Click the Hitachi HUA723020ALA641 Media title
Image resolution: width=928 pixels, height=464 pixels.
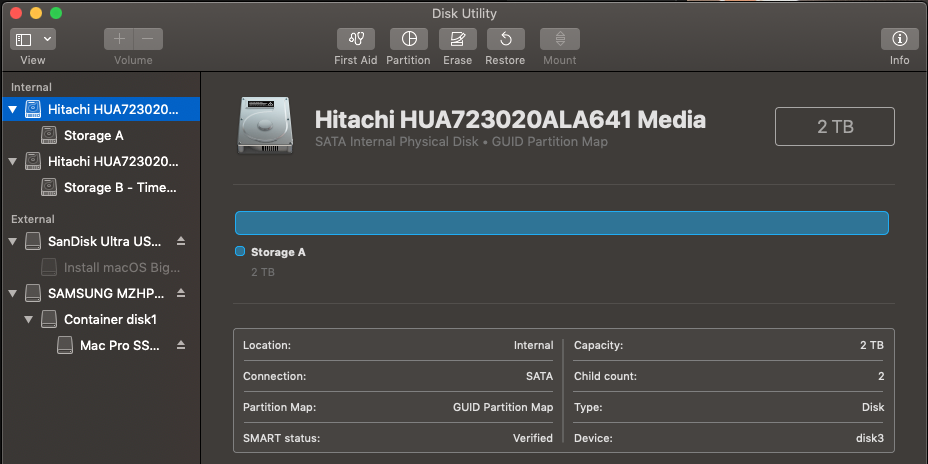(x=510, y=120)
